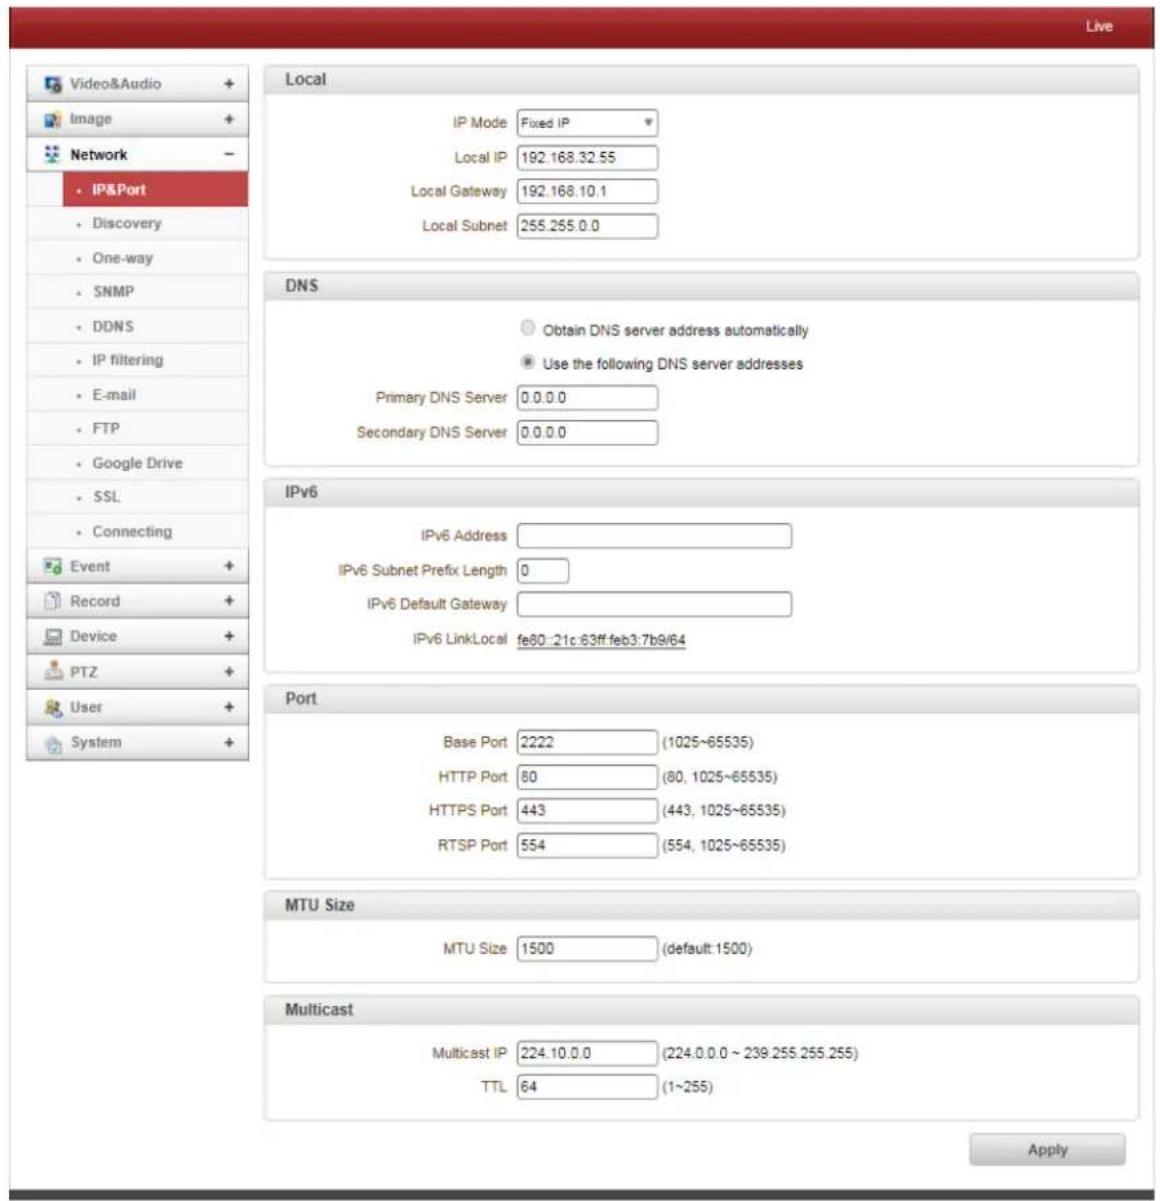Screen dimensions: 1160x1201
Task: Click the Device monitor icon
Action: 52,637
